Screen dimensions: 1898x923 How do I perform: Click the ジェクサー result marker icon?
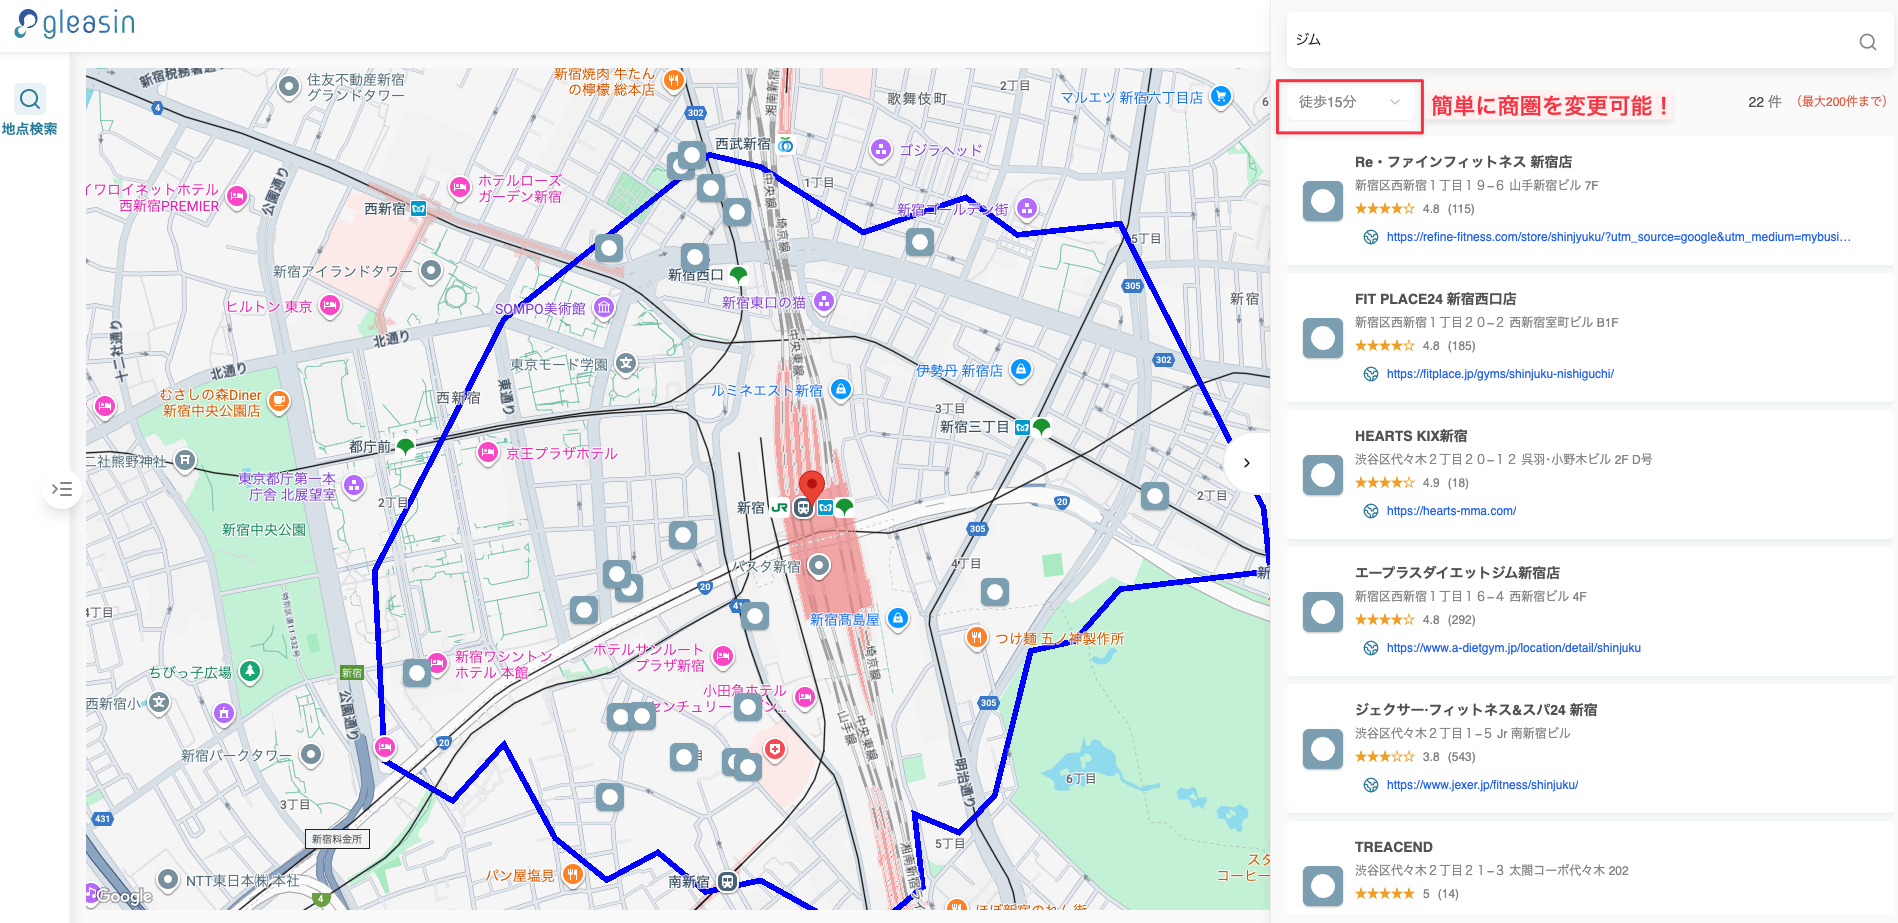1323,749
